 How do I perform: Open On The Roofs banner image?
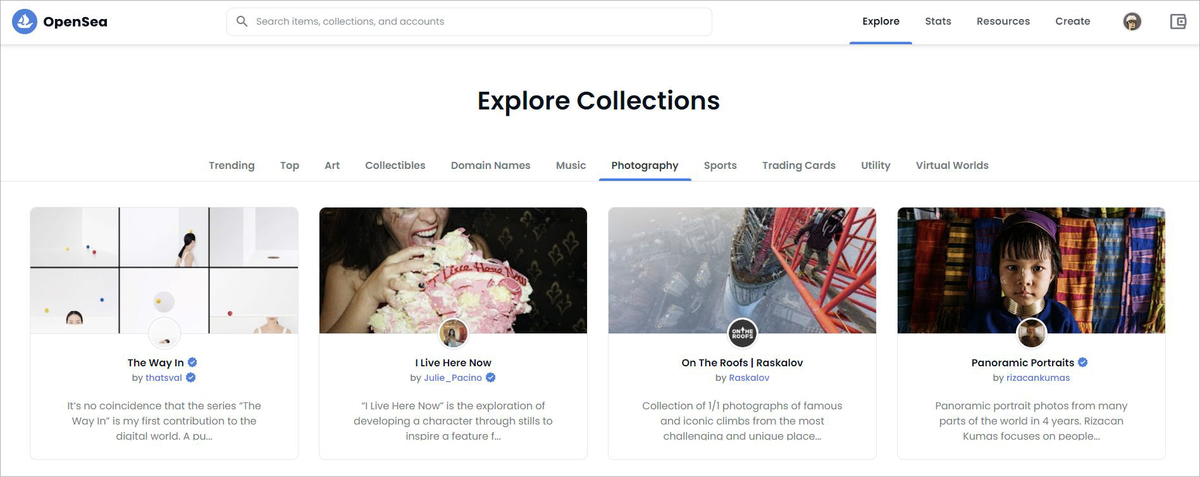742,270
